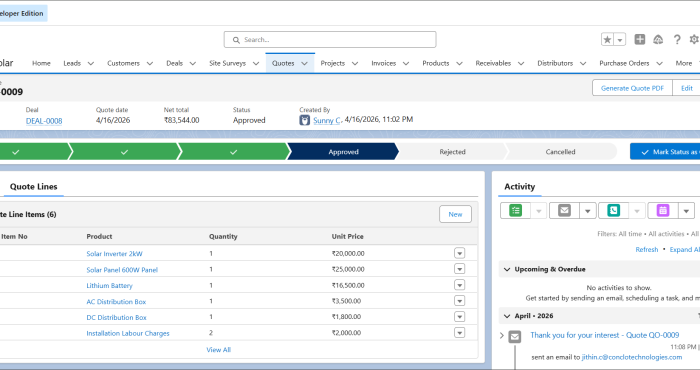
Task: Open row actions for DC Distribution Box
Action: [459, 316]
